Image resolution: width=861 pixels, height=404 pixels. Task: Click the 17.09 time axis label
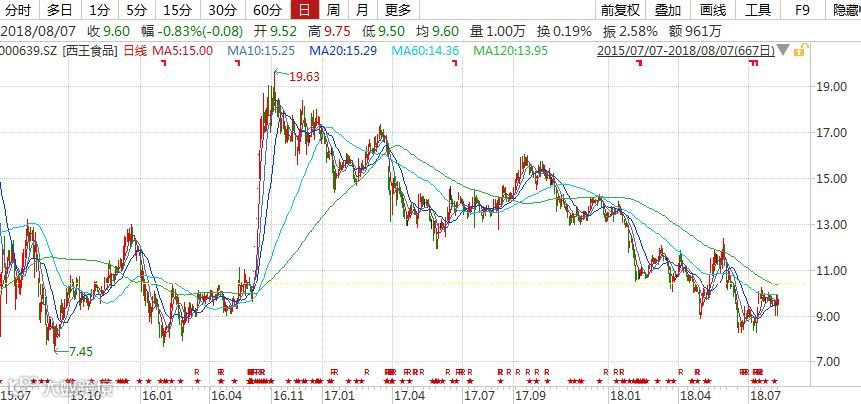click(x=529, y=395)
